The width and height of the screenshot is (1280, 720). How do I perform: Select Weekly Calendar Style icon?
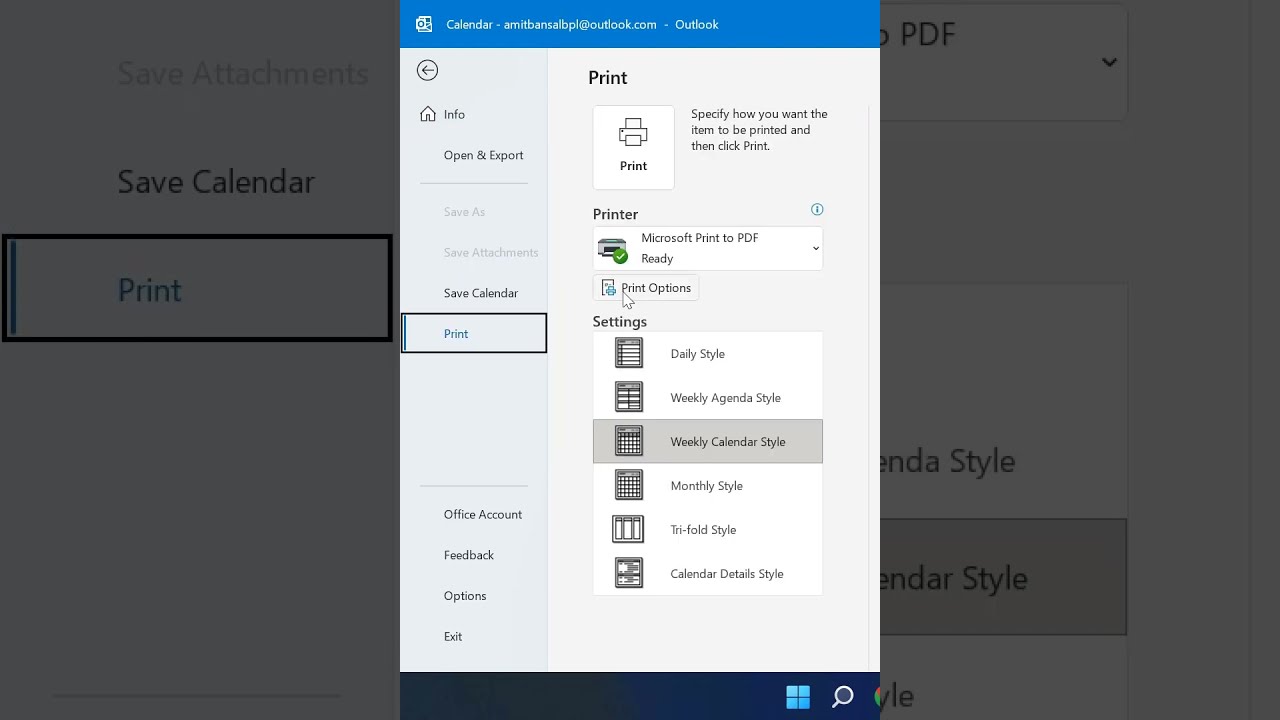tap(629, 441)
